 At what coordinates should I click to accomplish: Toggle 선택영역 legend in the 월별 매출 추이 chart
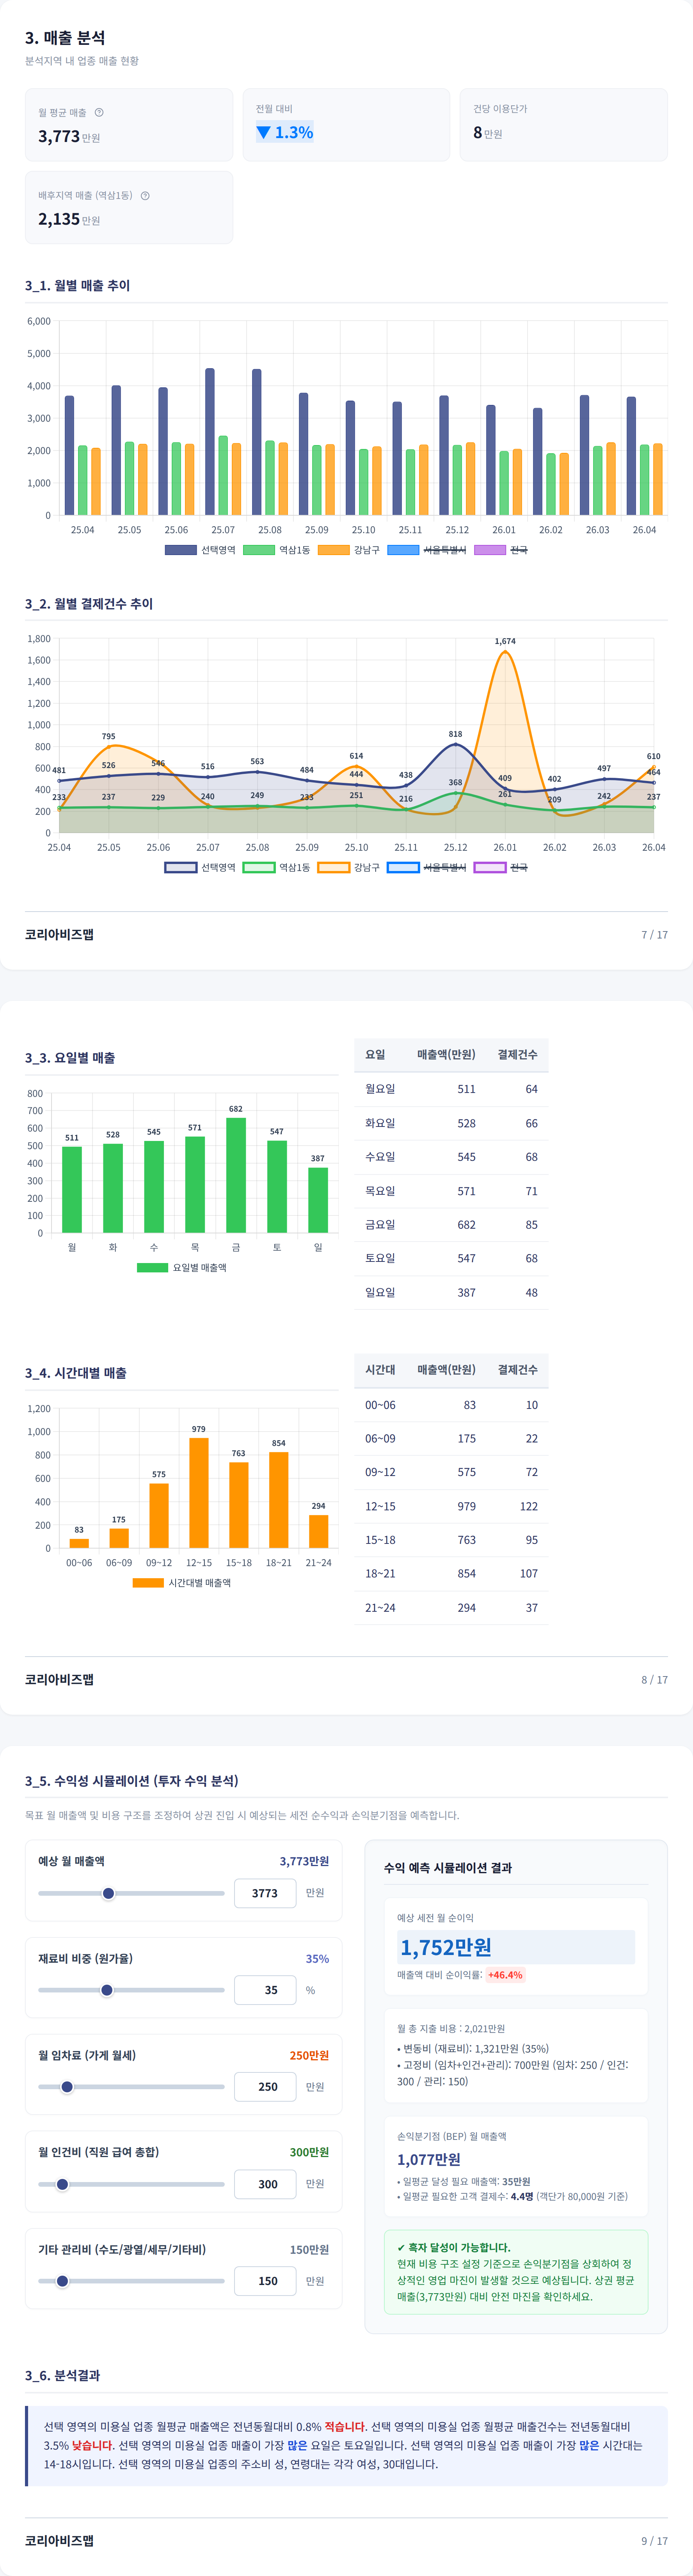(200, 550)
